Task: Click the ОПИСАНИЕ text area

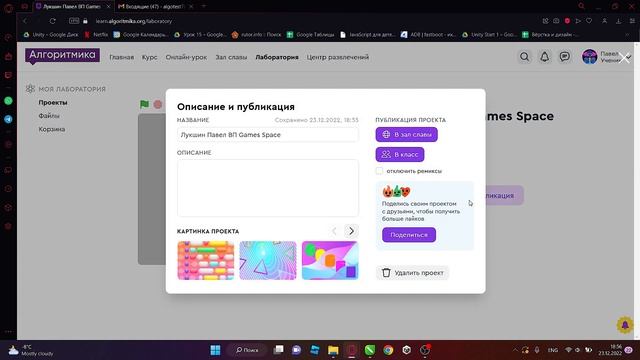Action: tap(268, 188)
